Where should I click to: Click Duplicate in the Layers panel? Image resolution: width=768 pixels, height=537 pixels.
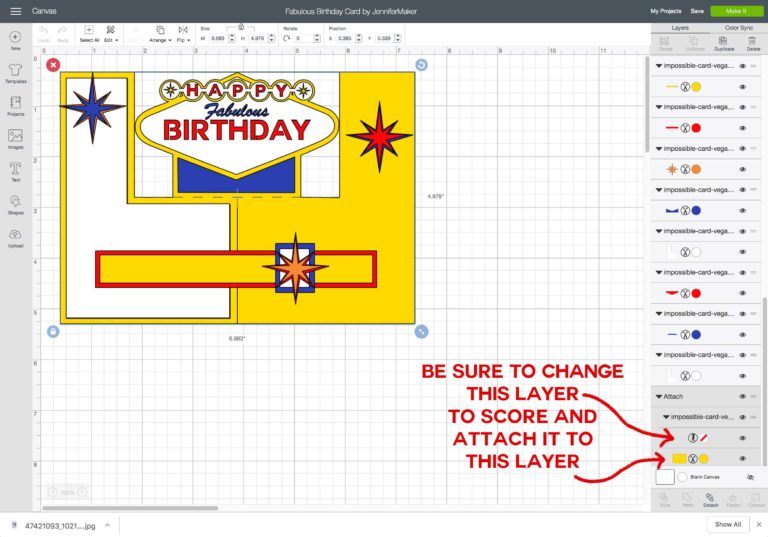[723, 44]
